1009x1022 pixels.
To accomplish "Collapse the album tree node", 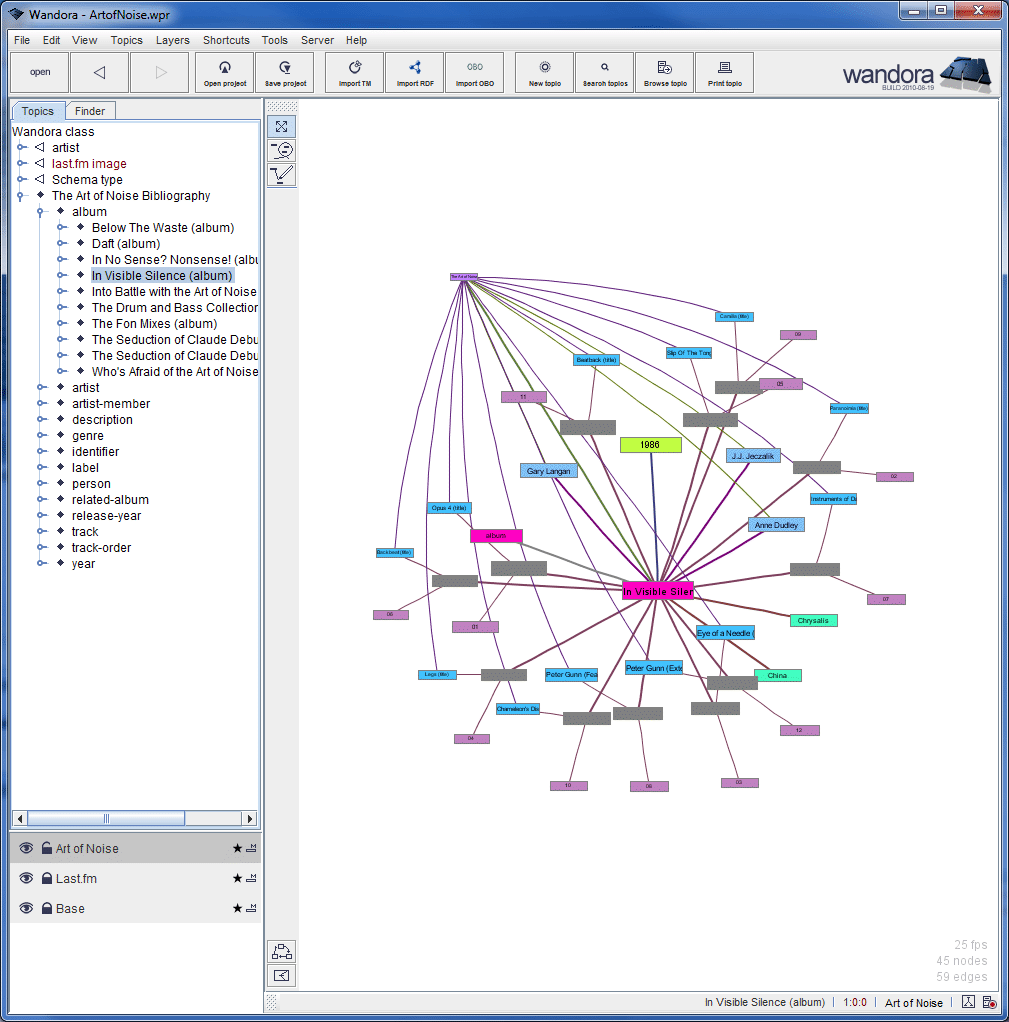I will (x=41, y=212).
